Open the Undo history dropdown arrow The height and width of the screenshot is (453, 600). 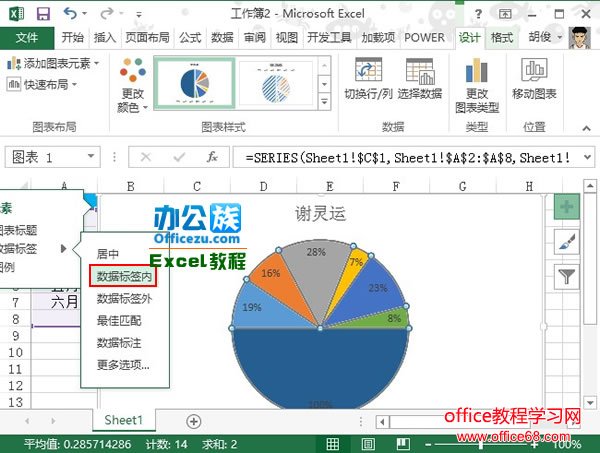click(85, 14)
